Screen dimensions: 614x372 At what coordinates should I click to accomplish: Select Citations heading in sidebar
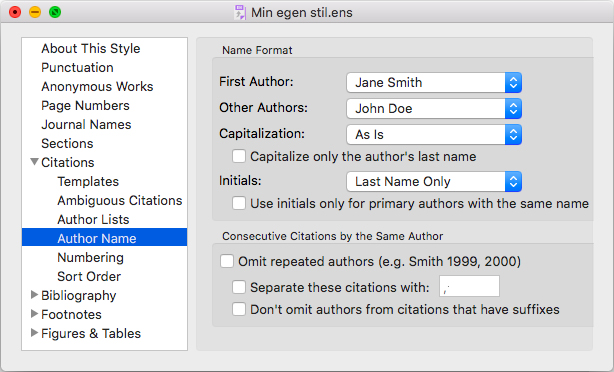pos(68,163)
